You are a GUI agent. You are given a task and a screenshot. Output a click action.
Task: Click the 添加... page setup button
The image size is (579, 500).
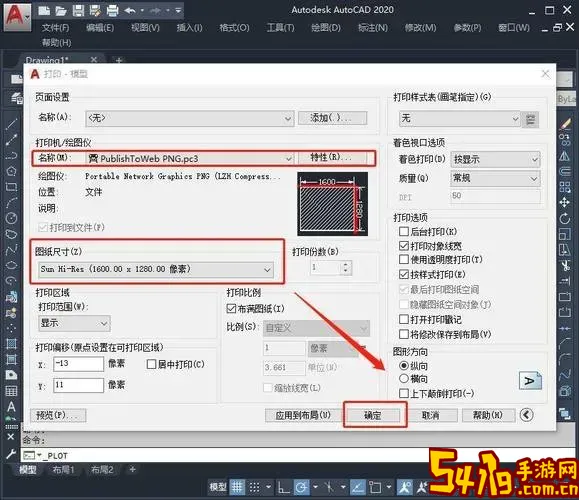pyautogui.click(x=332, y=118)
